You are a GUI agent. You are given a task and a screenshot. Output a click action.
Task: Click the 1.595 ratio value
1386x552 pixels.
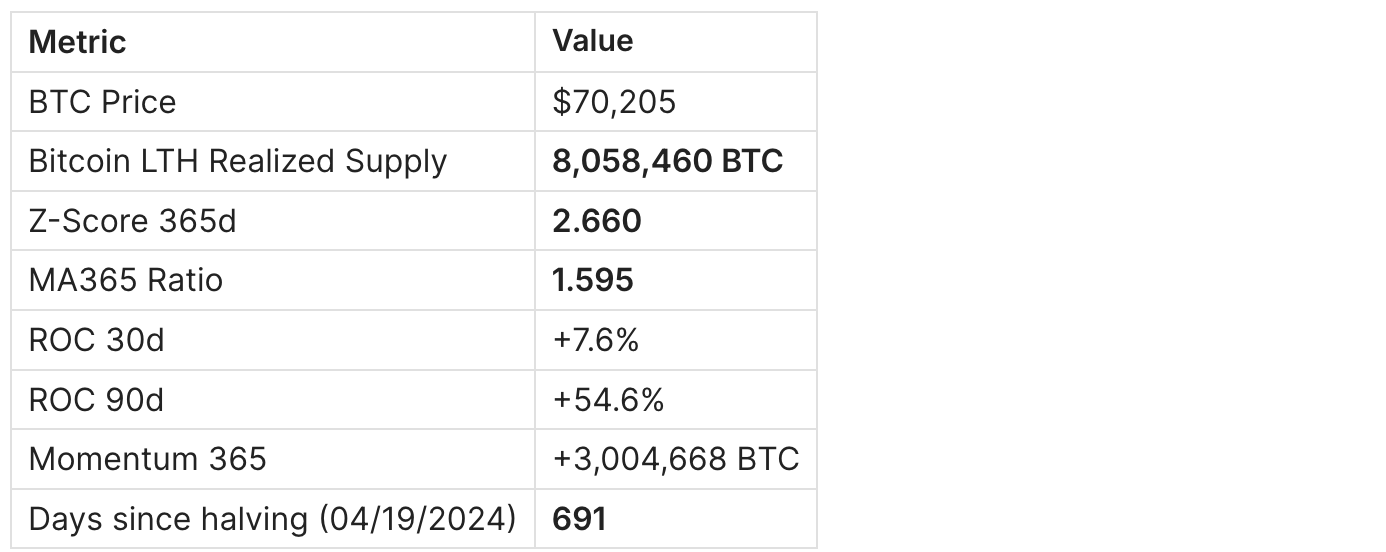click(593, 280)
